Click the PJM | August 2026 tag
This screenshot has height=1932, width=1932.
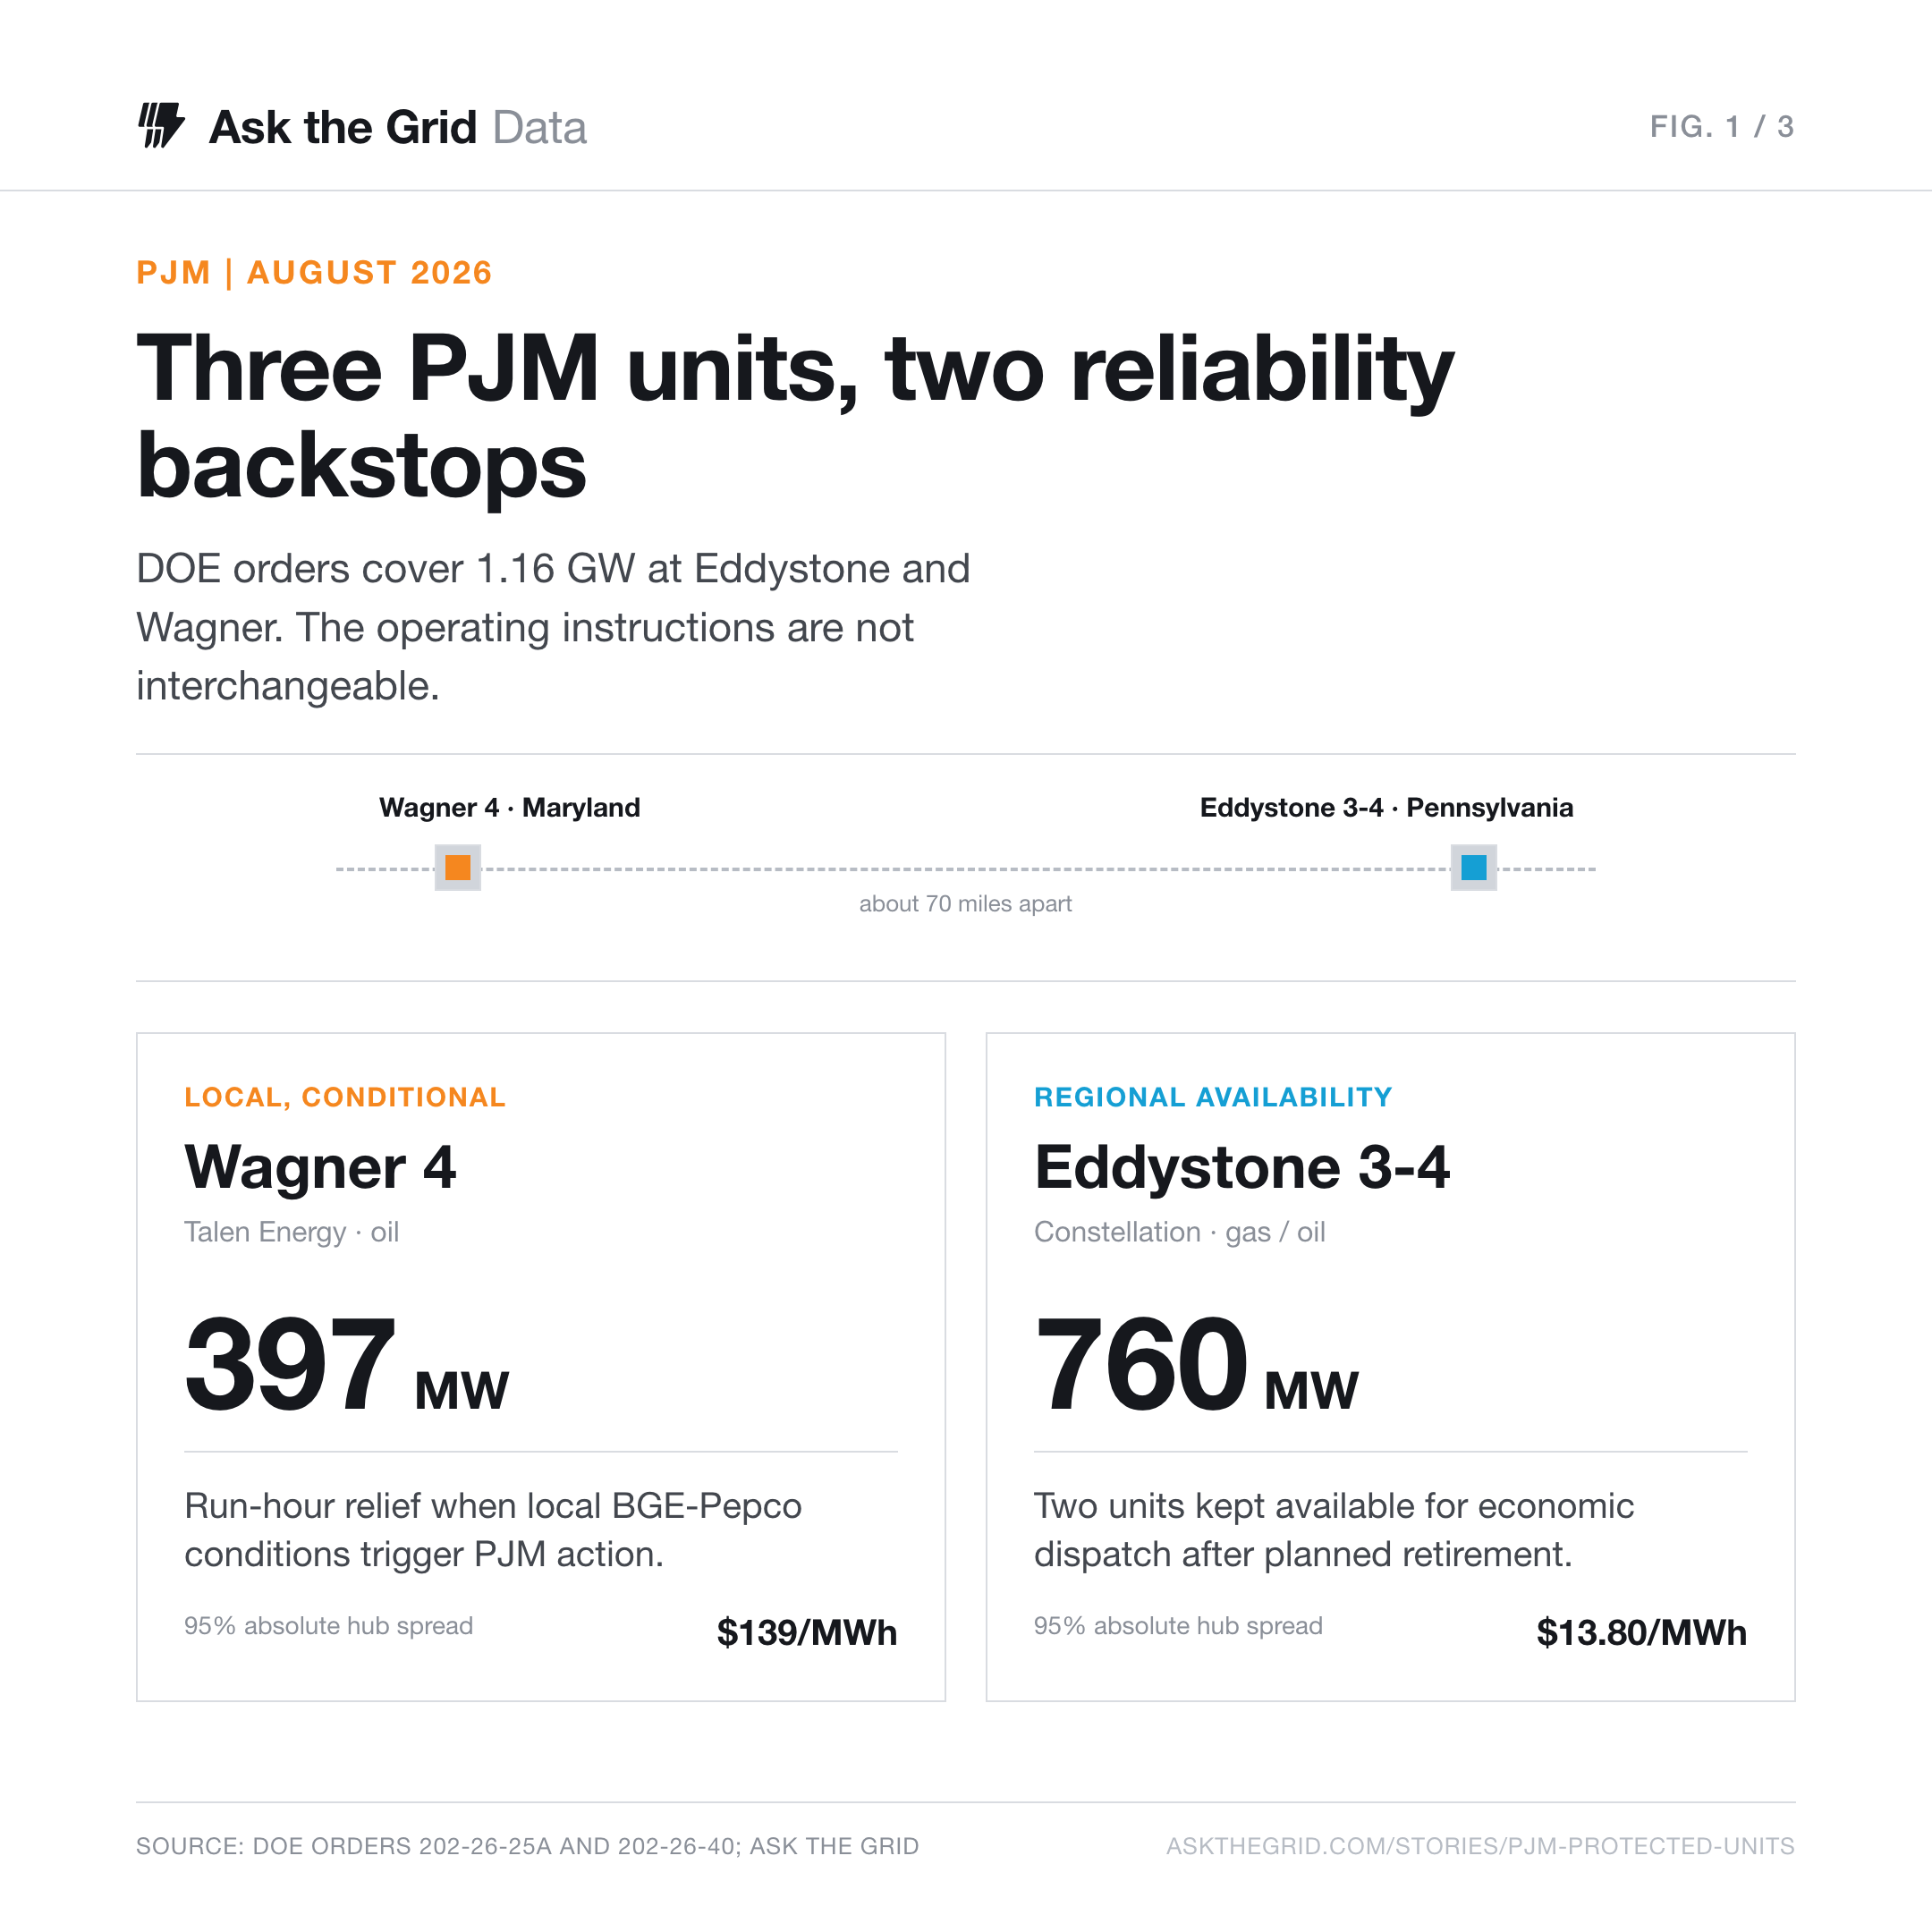(314, 273)
